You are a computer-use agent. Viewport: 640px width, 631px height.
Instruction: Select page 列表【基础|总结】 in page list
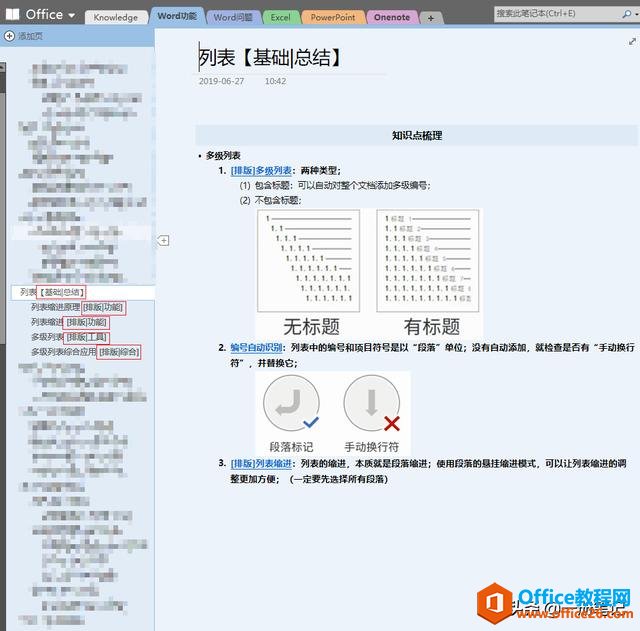(x=83, y=292)
